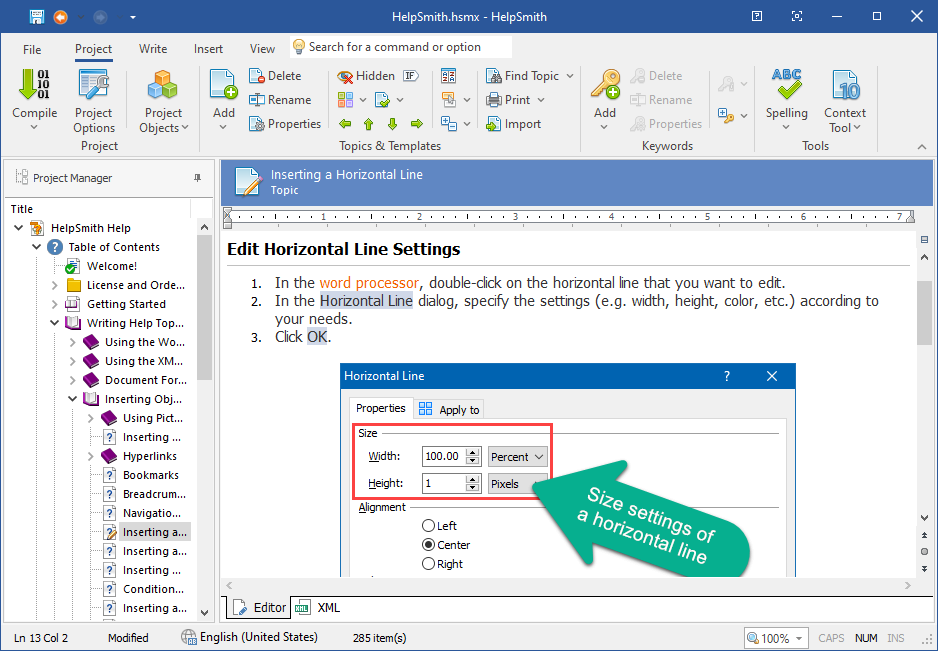Open the Context Tool
The image size is (938, 651).
pos(845,102)
